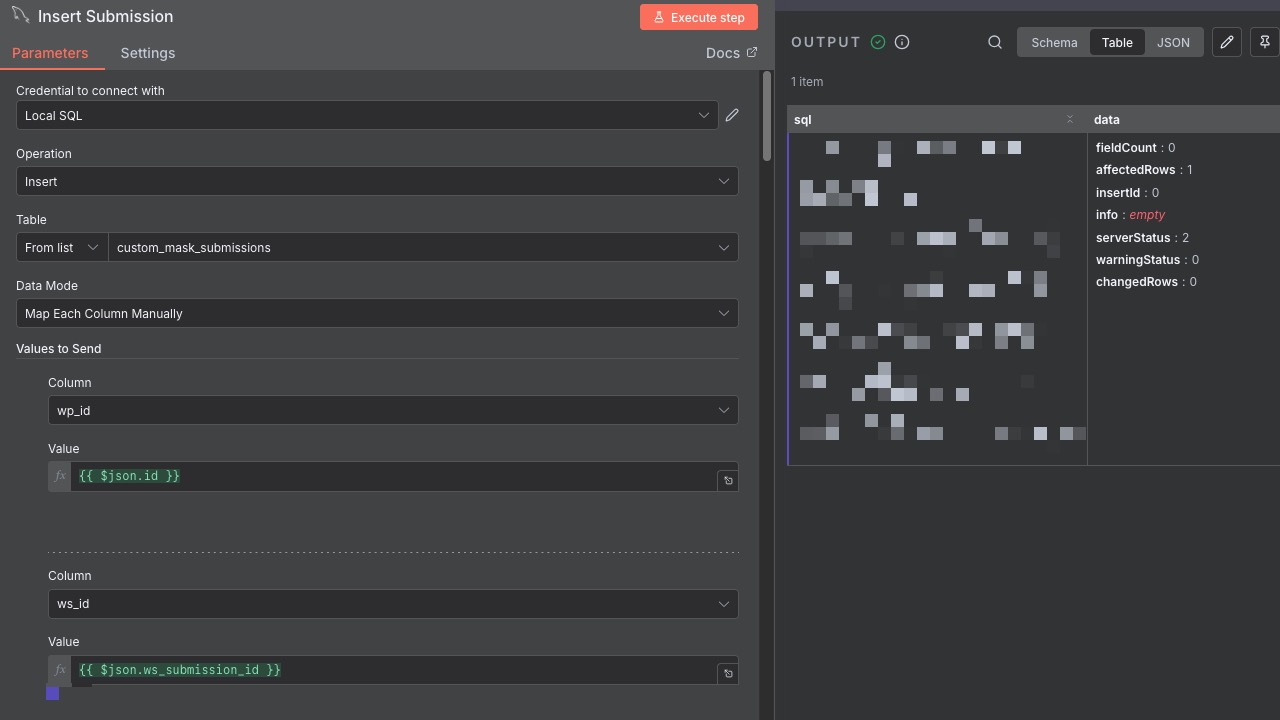Switch output view to JSON
The height and width of the screenshot is (720, 1280).
pos(1173,42)
